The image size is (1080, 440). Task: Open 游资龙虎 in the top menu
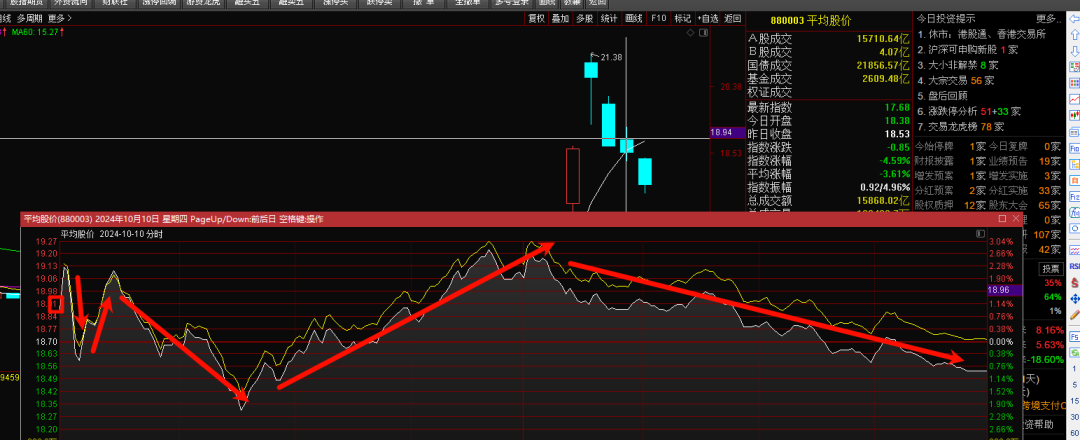point(203,3)
